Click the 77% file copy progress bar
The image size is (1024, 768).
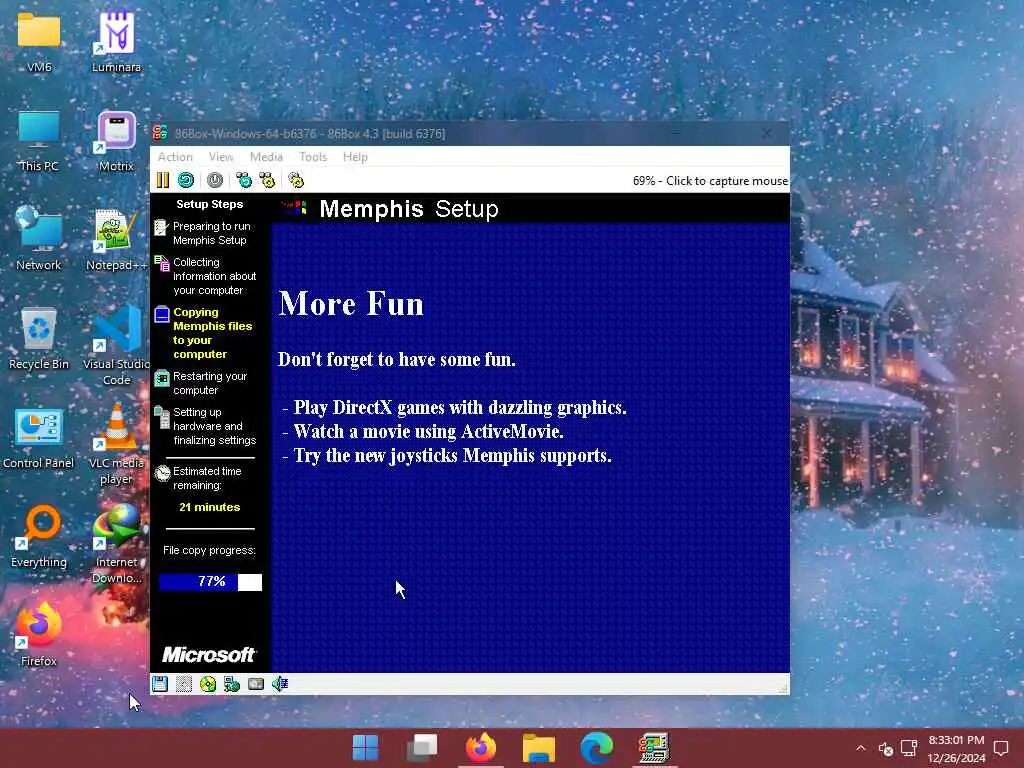210,582
